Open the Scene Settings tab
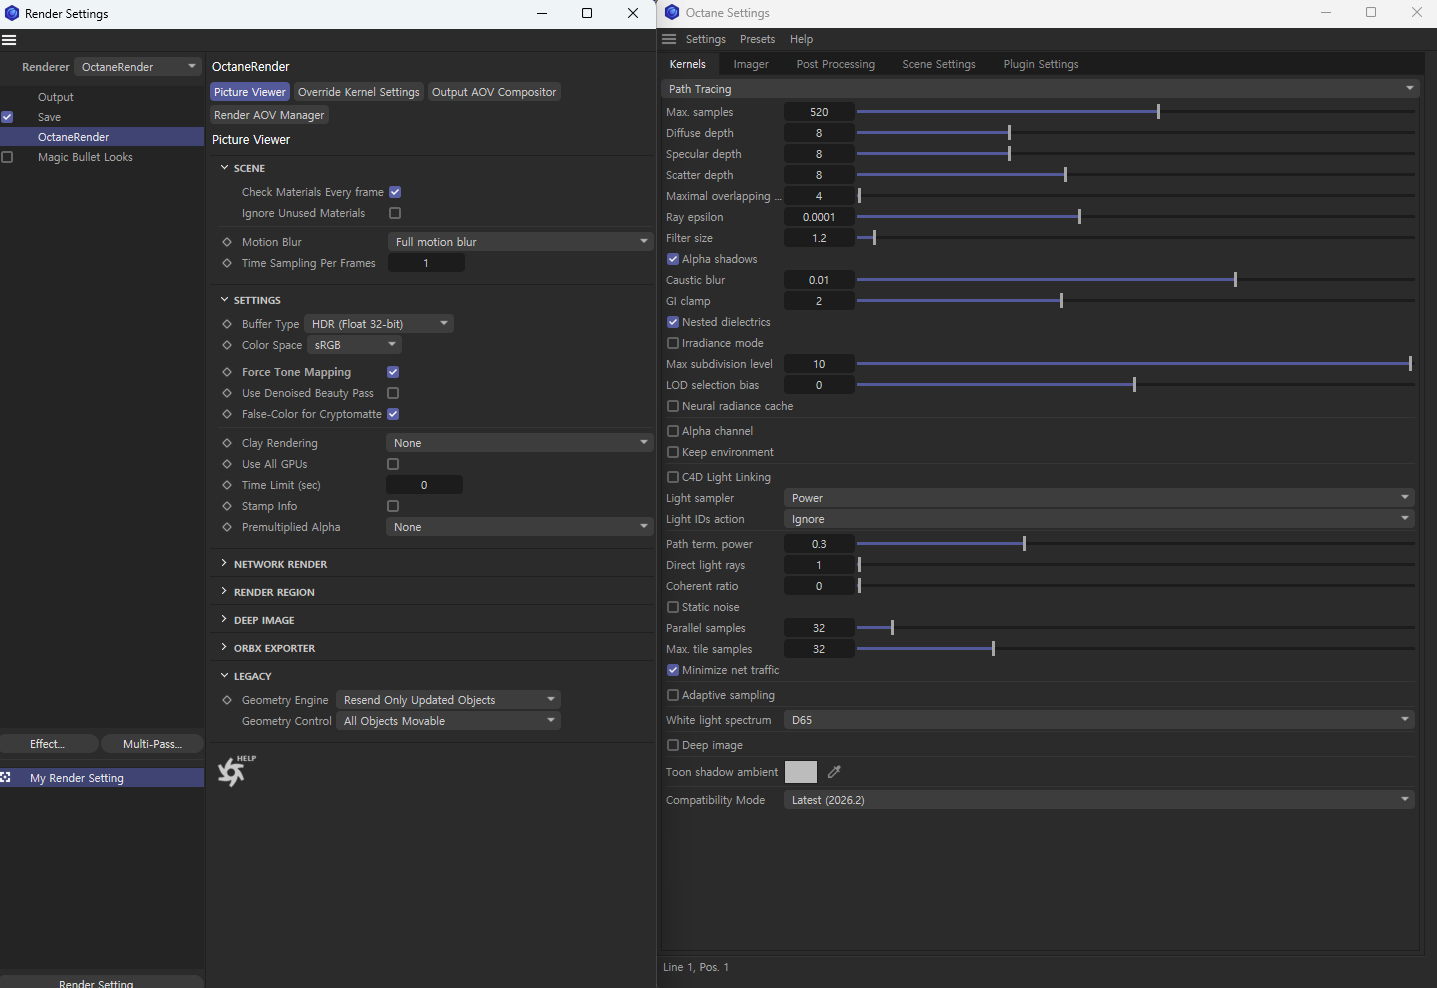The height and width of the screenshot is (988, 1437). click(939, 64)
